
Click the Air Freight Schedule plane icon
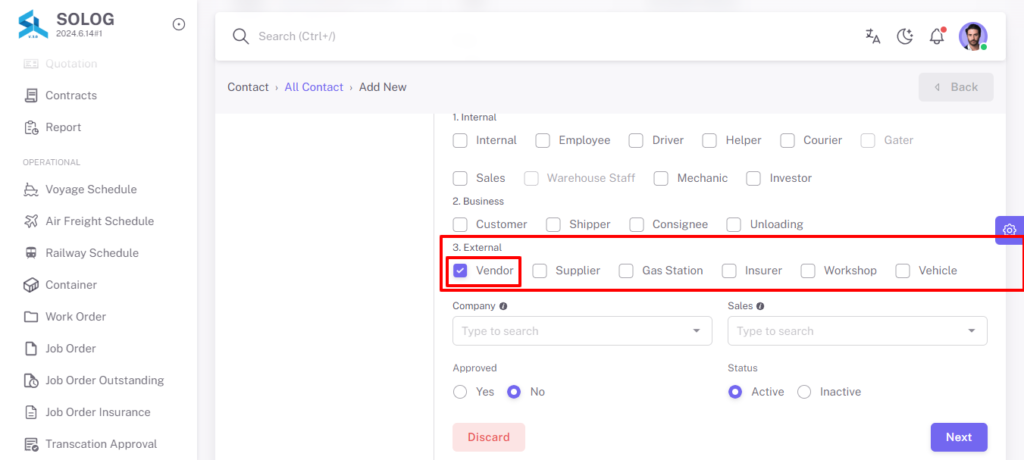pyautogui.click(x=31, y=222)
